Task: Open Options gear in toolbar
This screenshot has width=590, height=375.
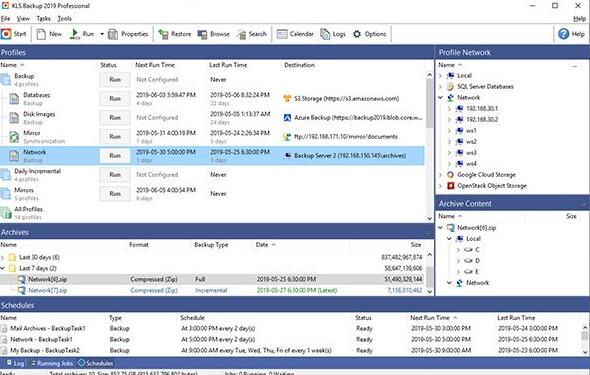Action: point(357,34)
